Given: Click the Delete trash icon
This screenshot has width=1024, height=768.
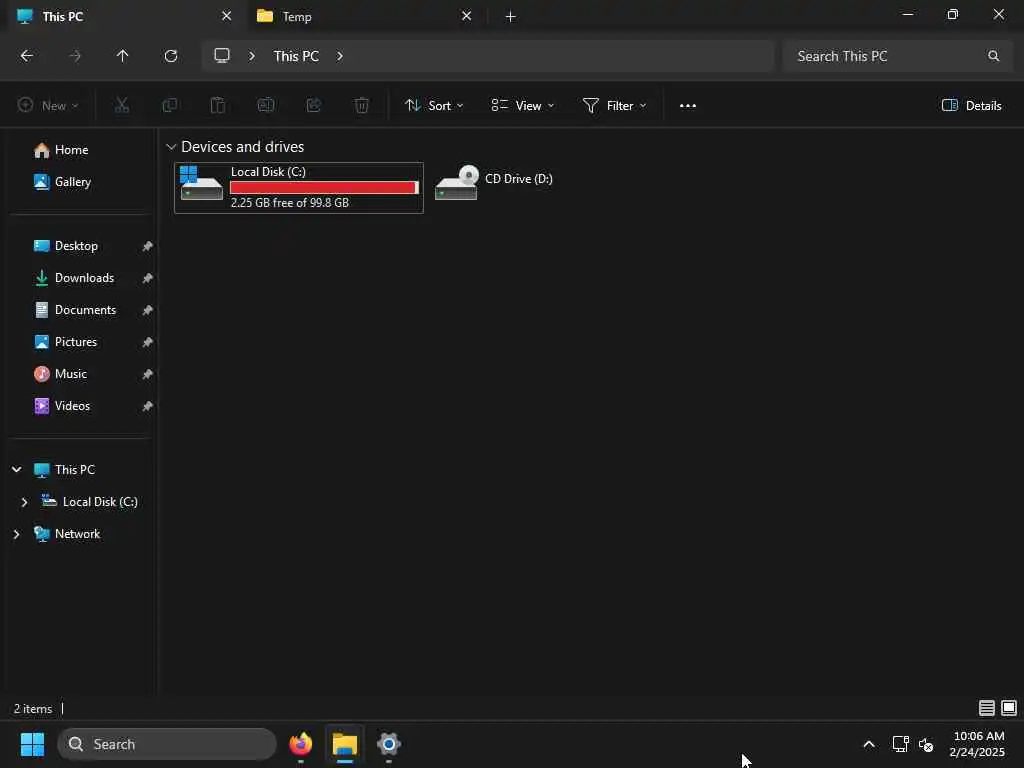Looking at the screenshot, I should pos(362,105).
